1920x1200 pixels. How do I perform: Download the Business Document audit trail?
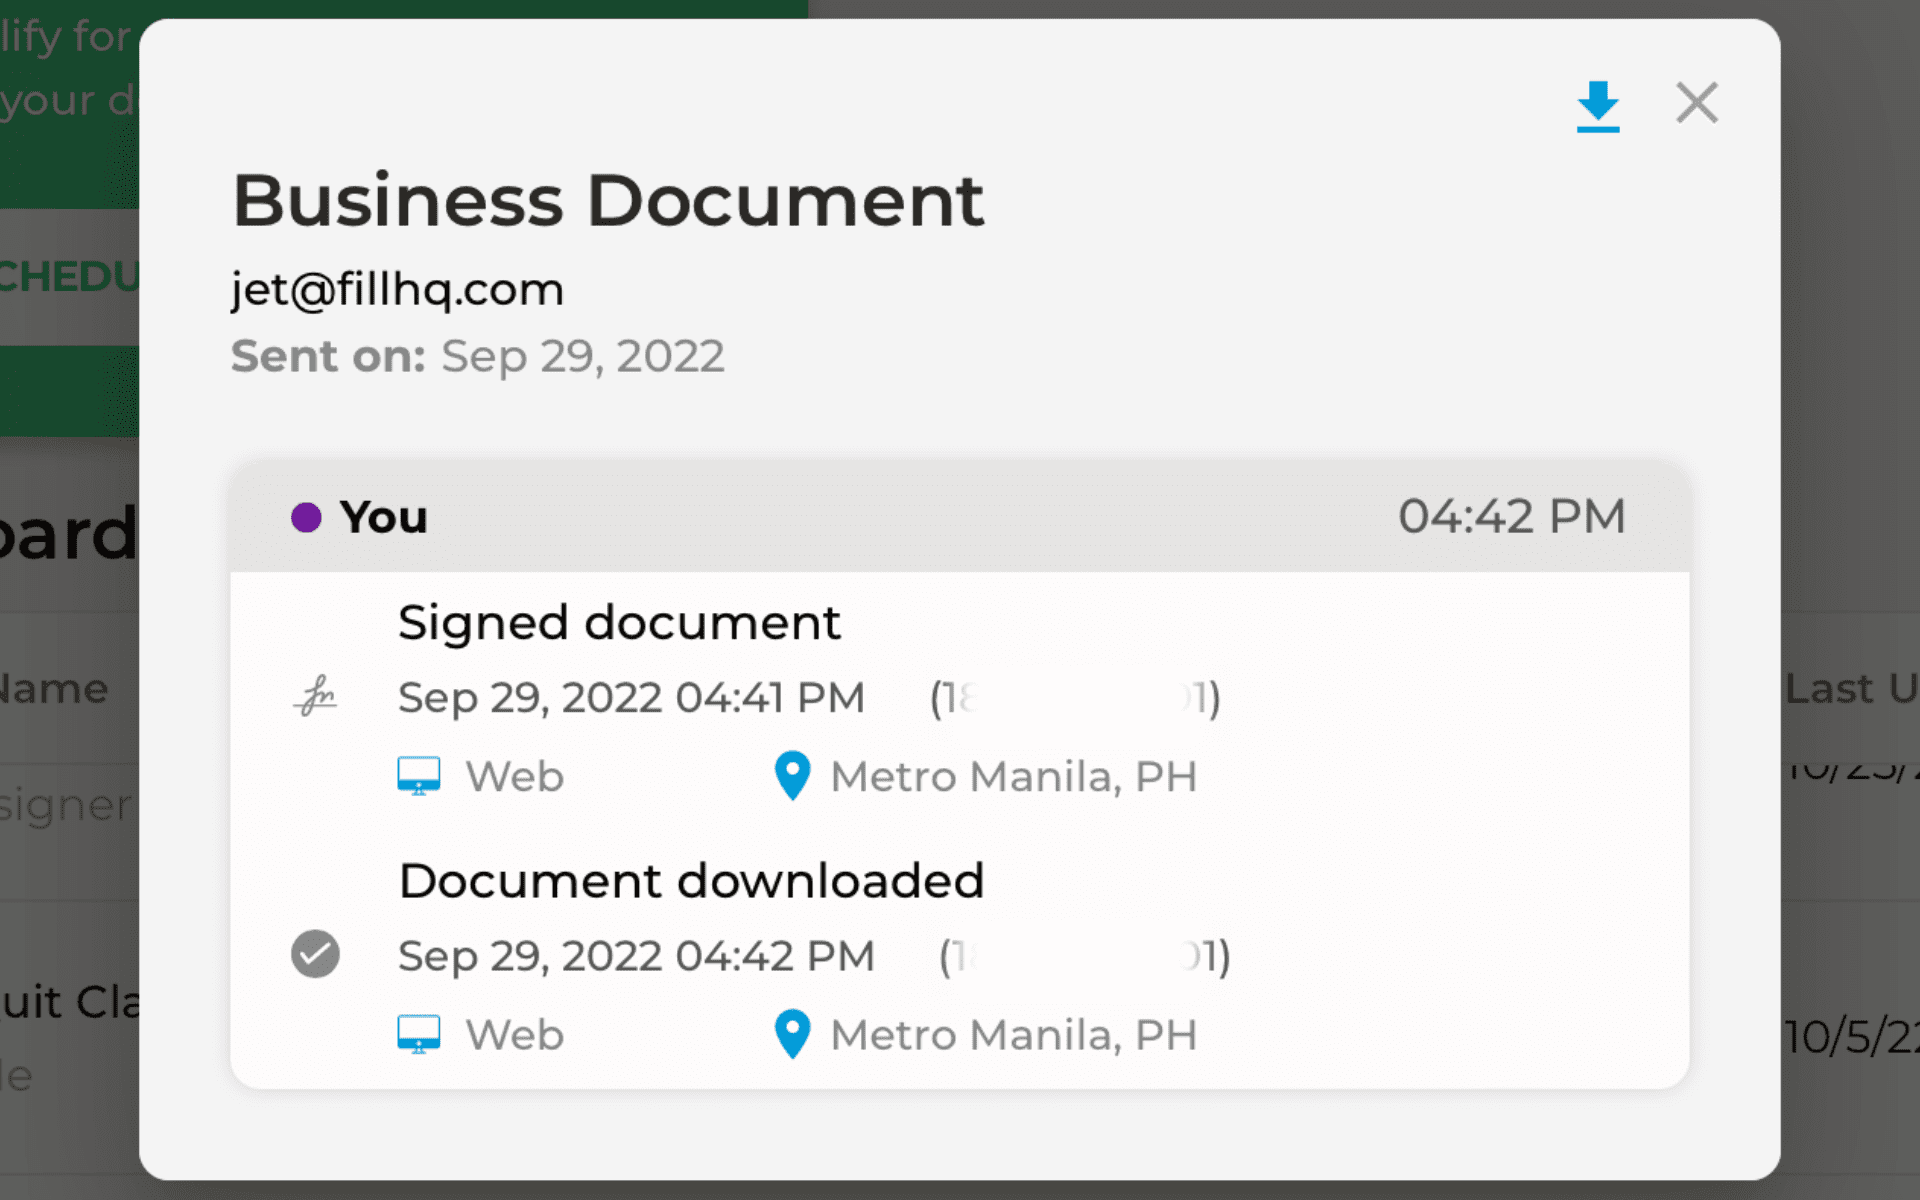[1597, 105]
